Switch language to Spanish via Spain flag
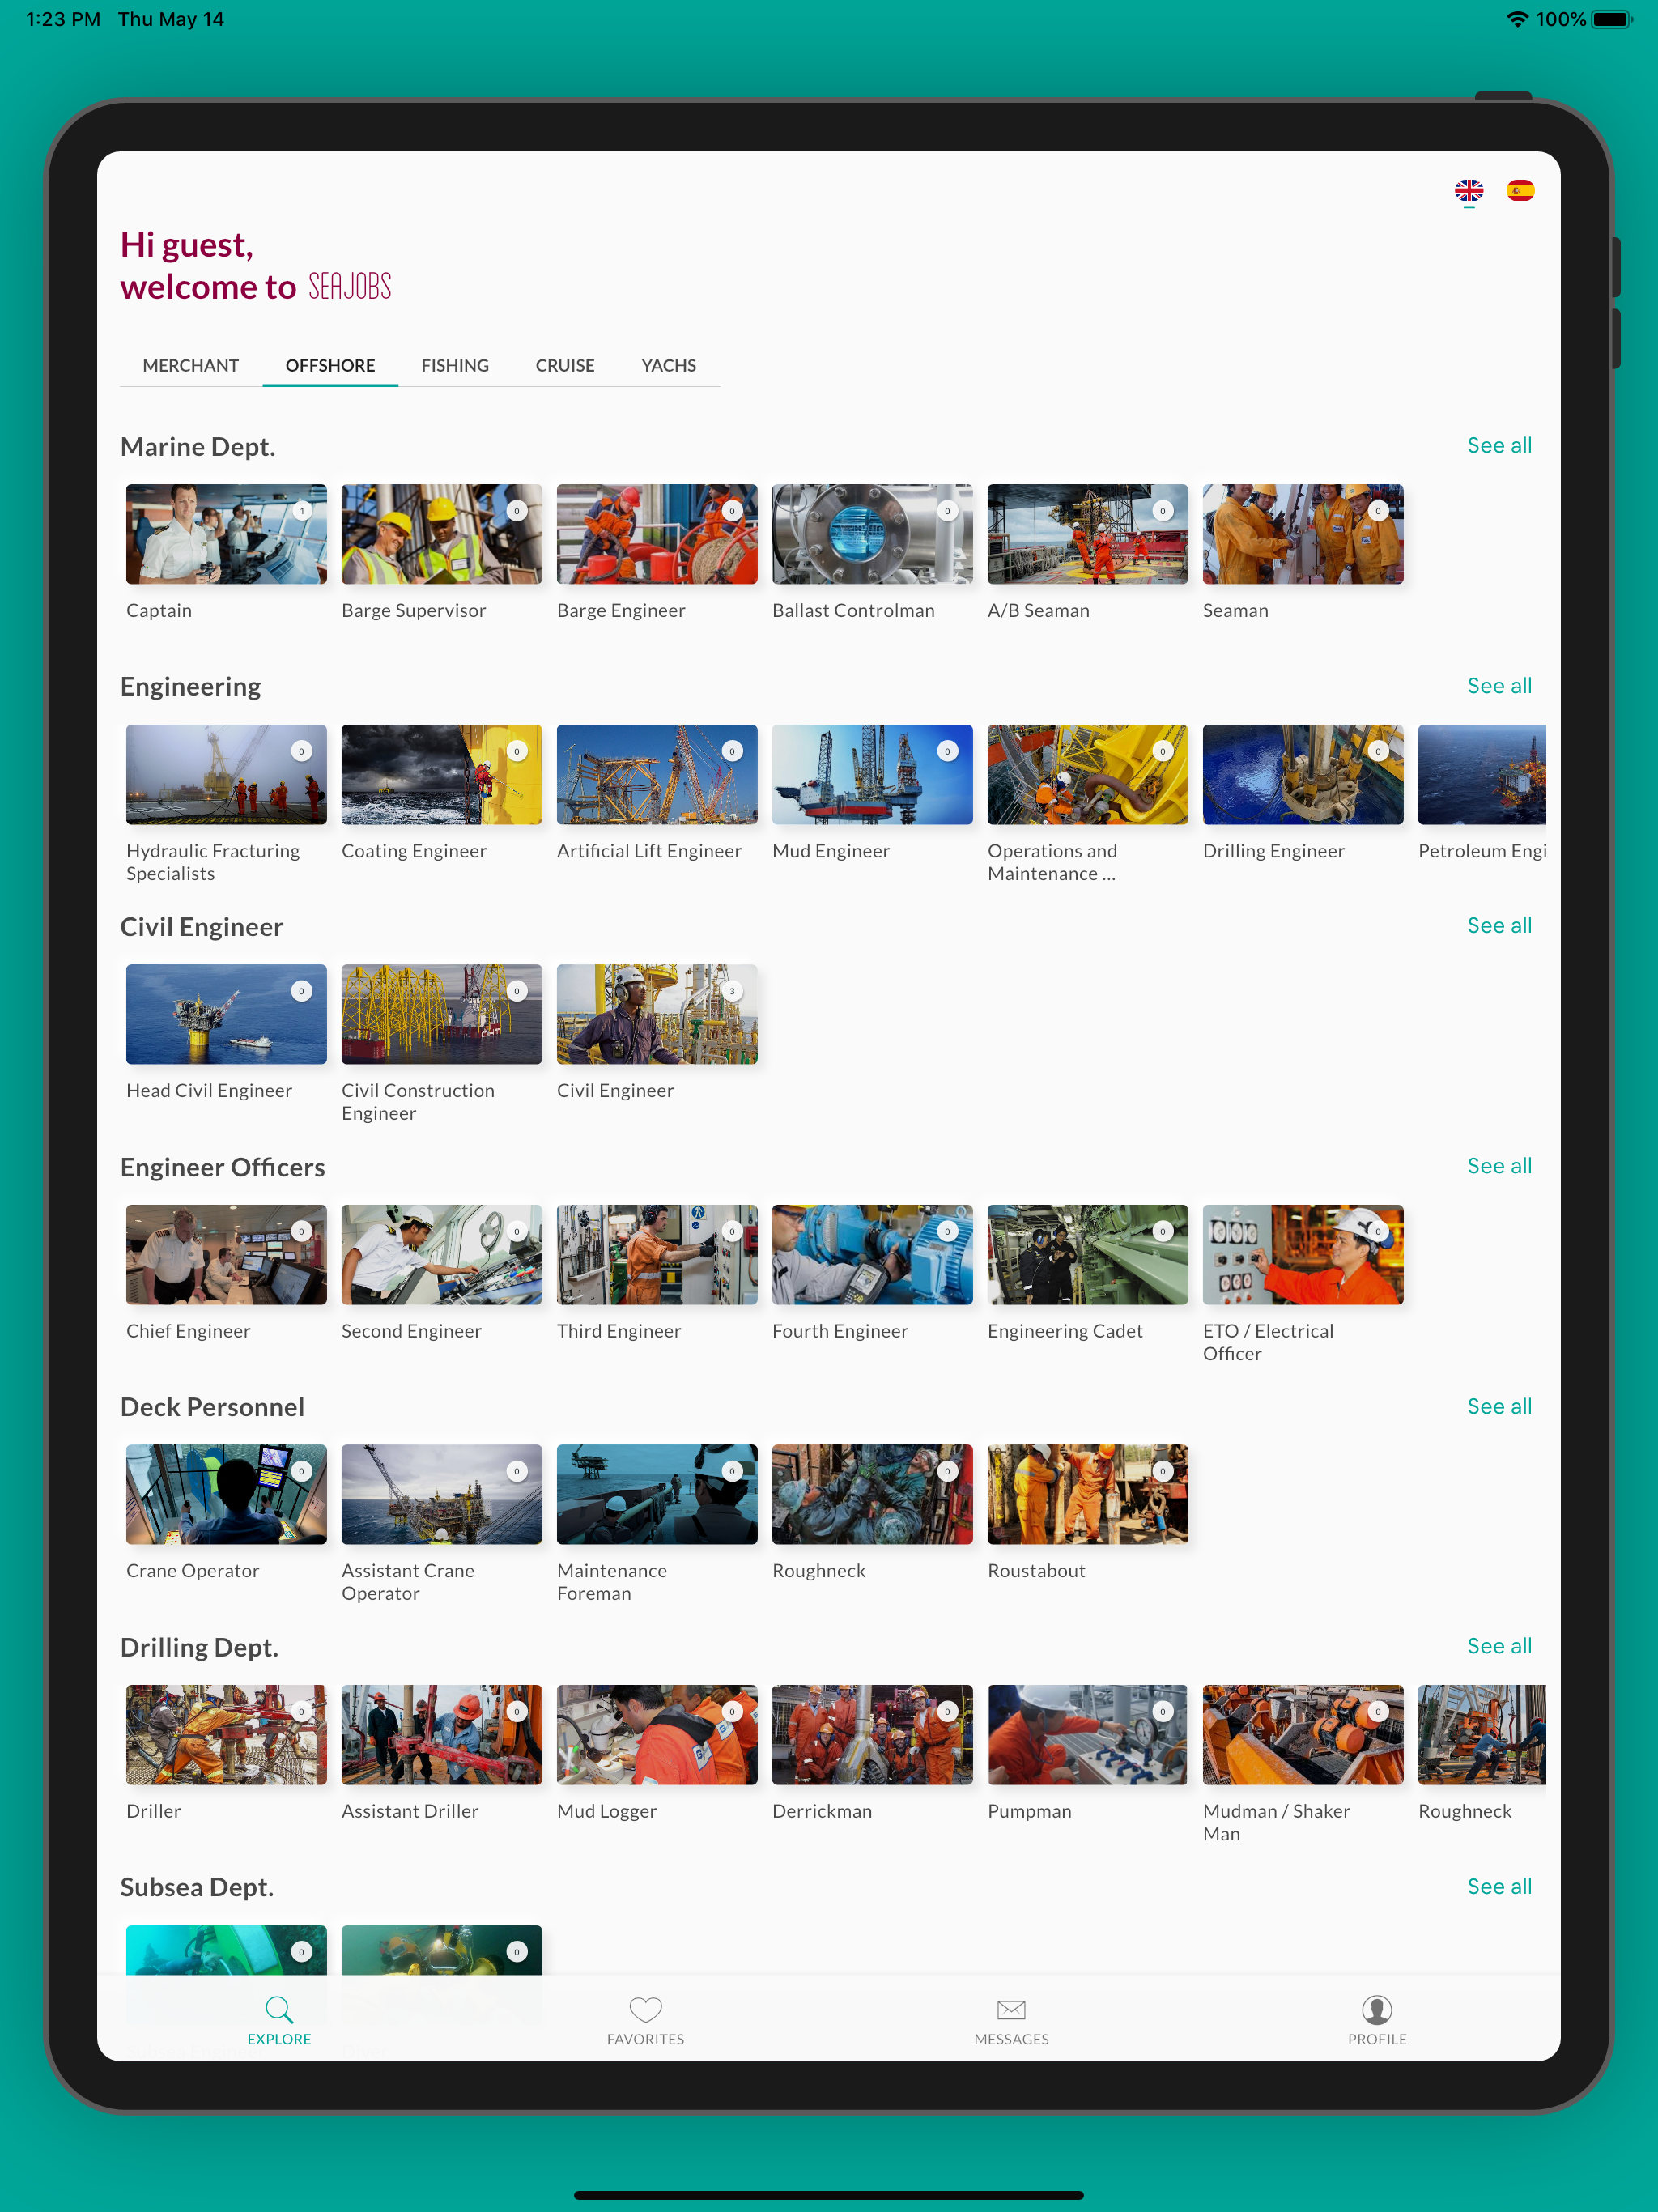This screenshot has height=2212, width=1658. click(1520, 190)
